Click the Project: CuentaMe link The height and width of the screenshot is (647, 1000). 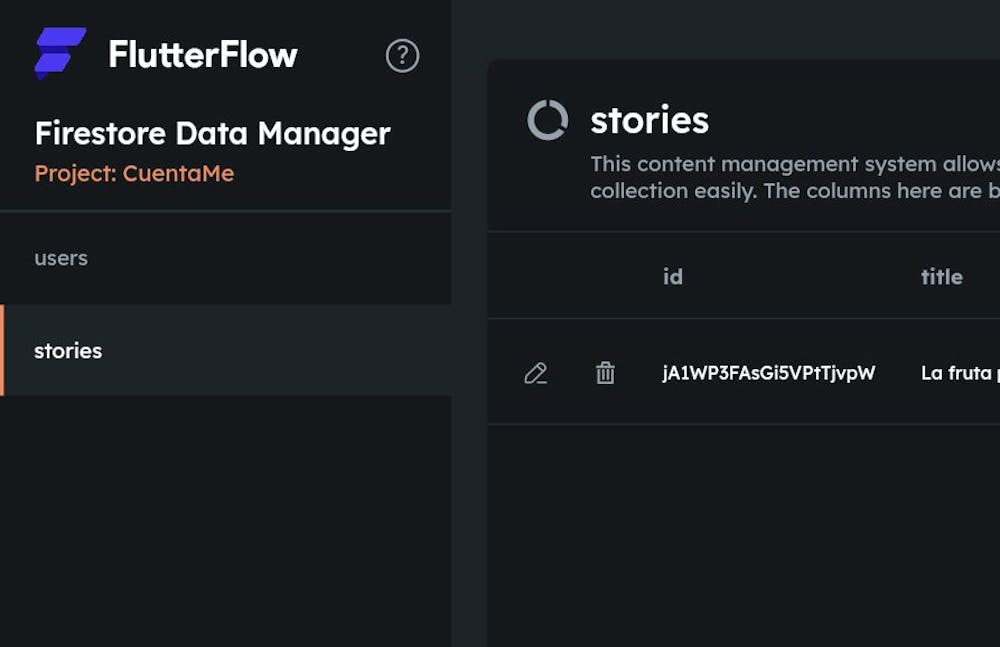pos(134,173)
